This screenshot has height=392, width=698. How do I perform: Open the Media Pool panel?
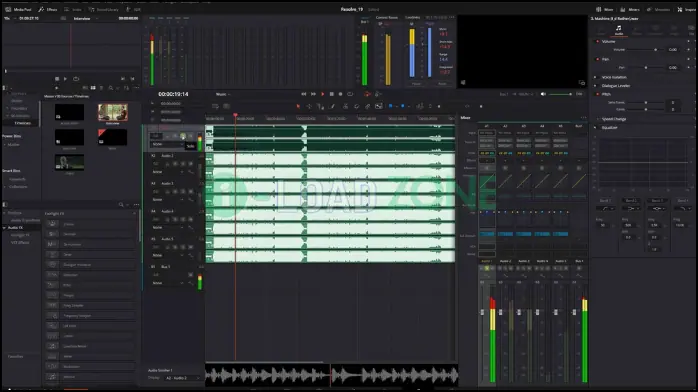tap(18, 9)
